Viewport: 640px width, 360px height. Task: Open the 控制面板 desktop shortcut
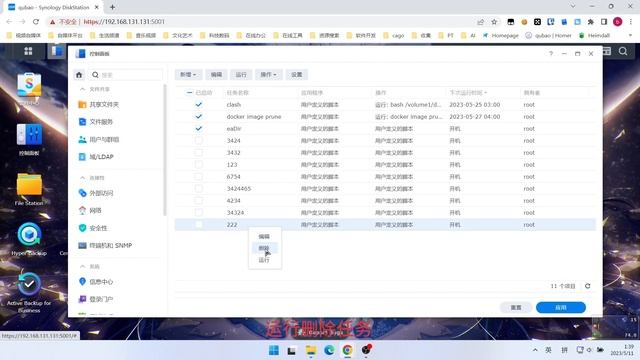[29, 136]
